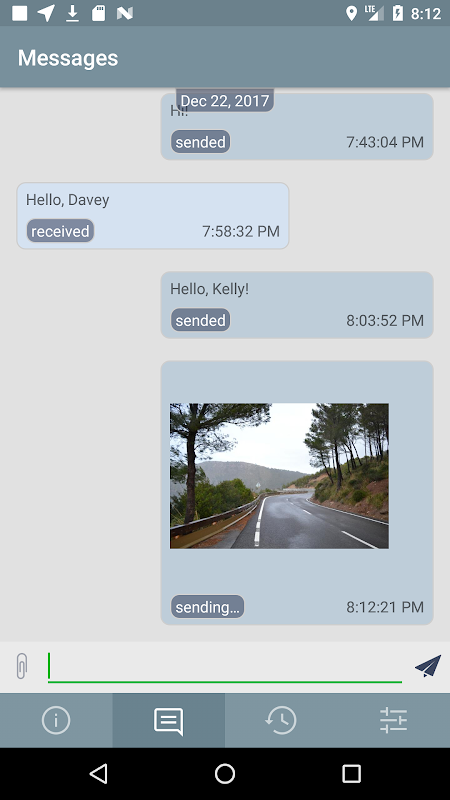Open the settings sliders tab

pos(393,720)
